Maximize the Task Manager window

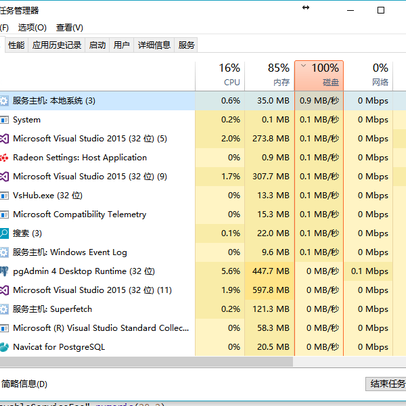coord(381,10)
